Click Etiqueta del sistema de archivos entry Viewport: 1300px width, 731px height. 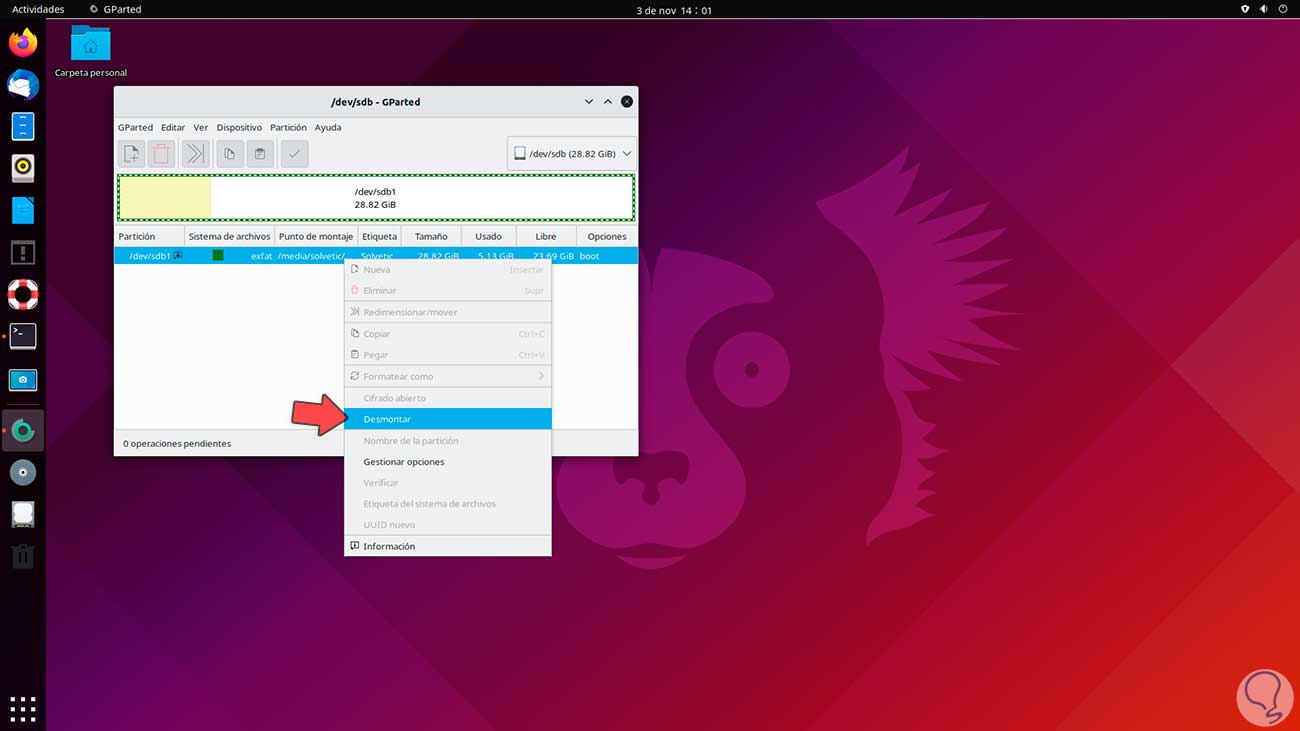point(448,504)
